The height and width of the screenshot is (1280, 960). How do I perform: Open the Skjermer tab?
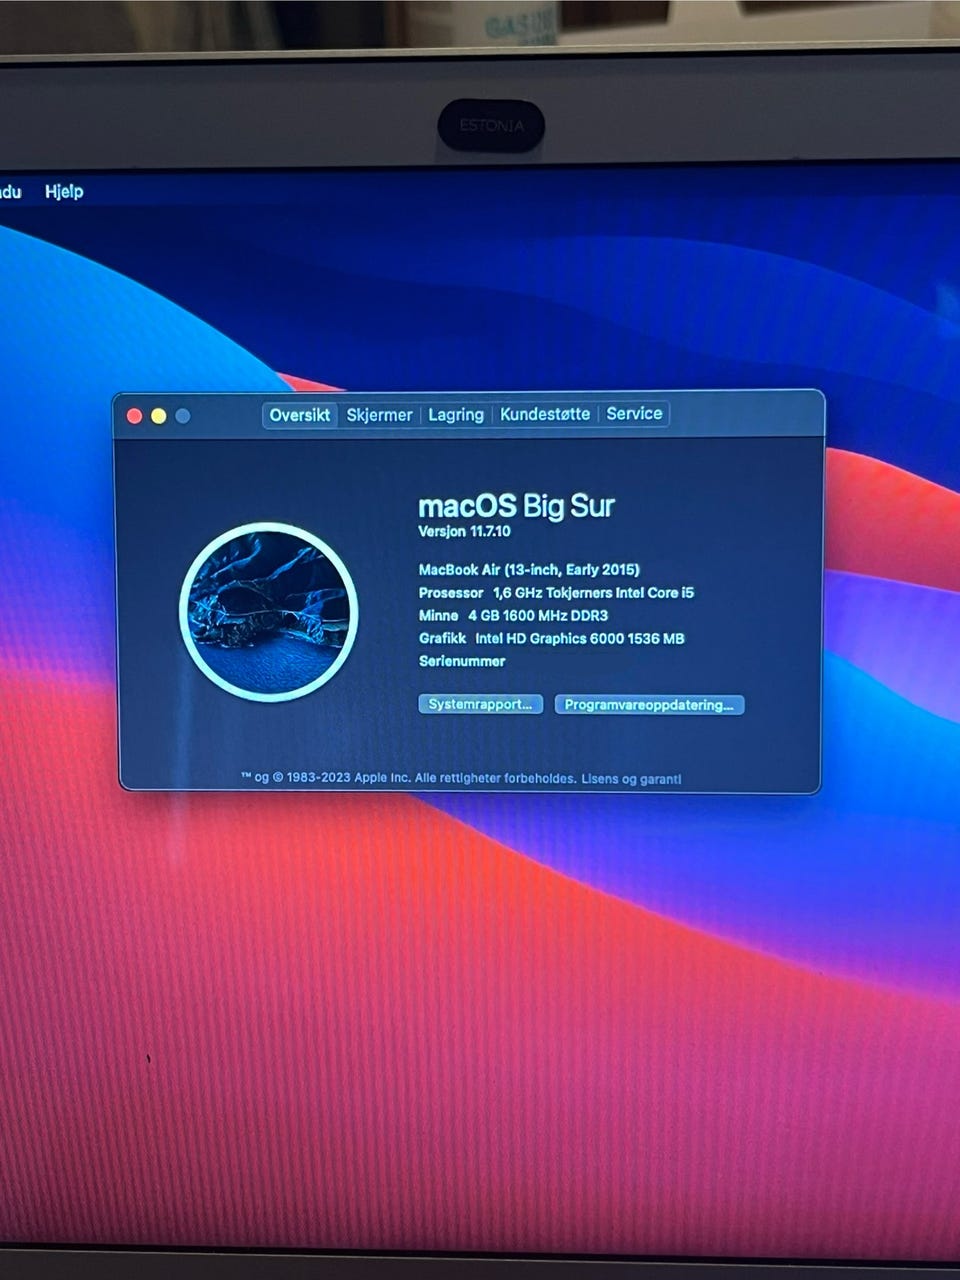click(x=379, y=415)
